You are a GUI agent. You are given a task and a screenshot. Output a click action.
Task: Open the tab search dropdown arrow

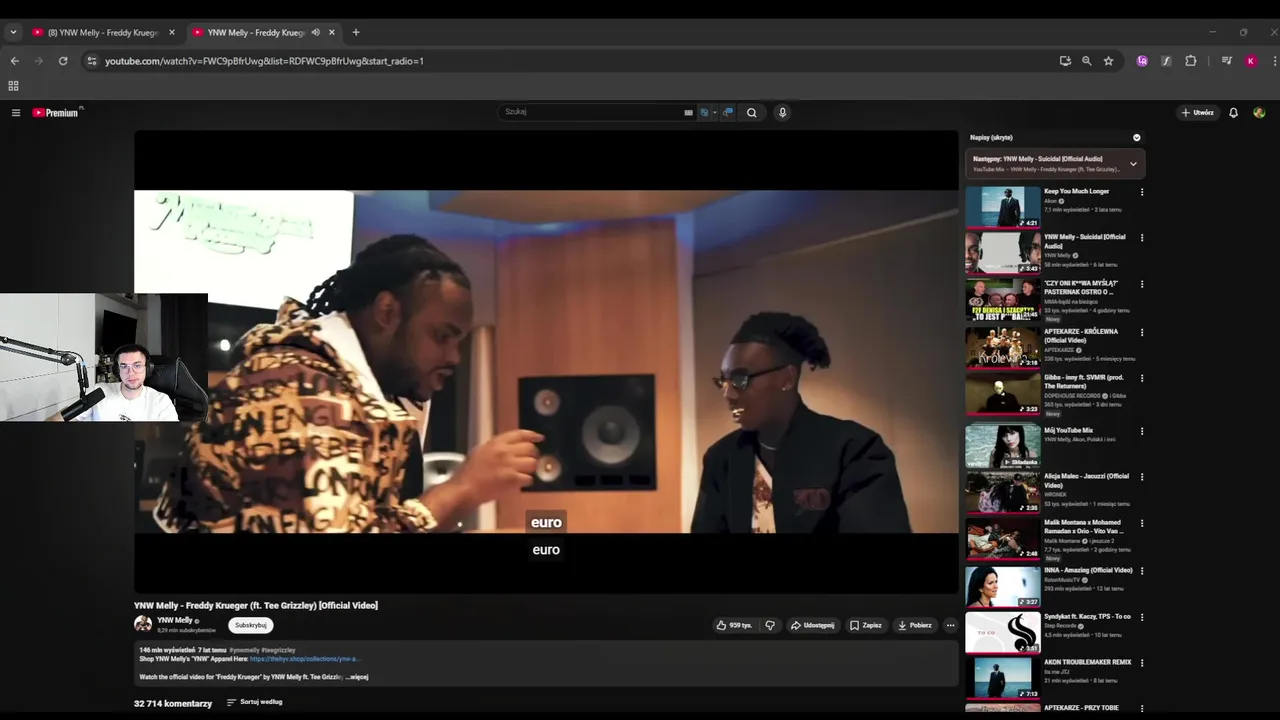(x=13, y=32)
